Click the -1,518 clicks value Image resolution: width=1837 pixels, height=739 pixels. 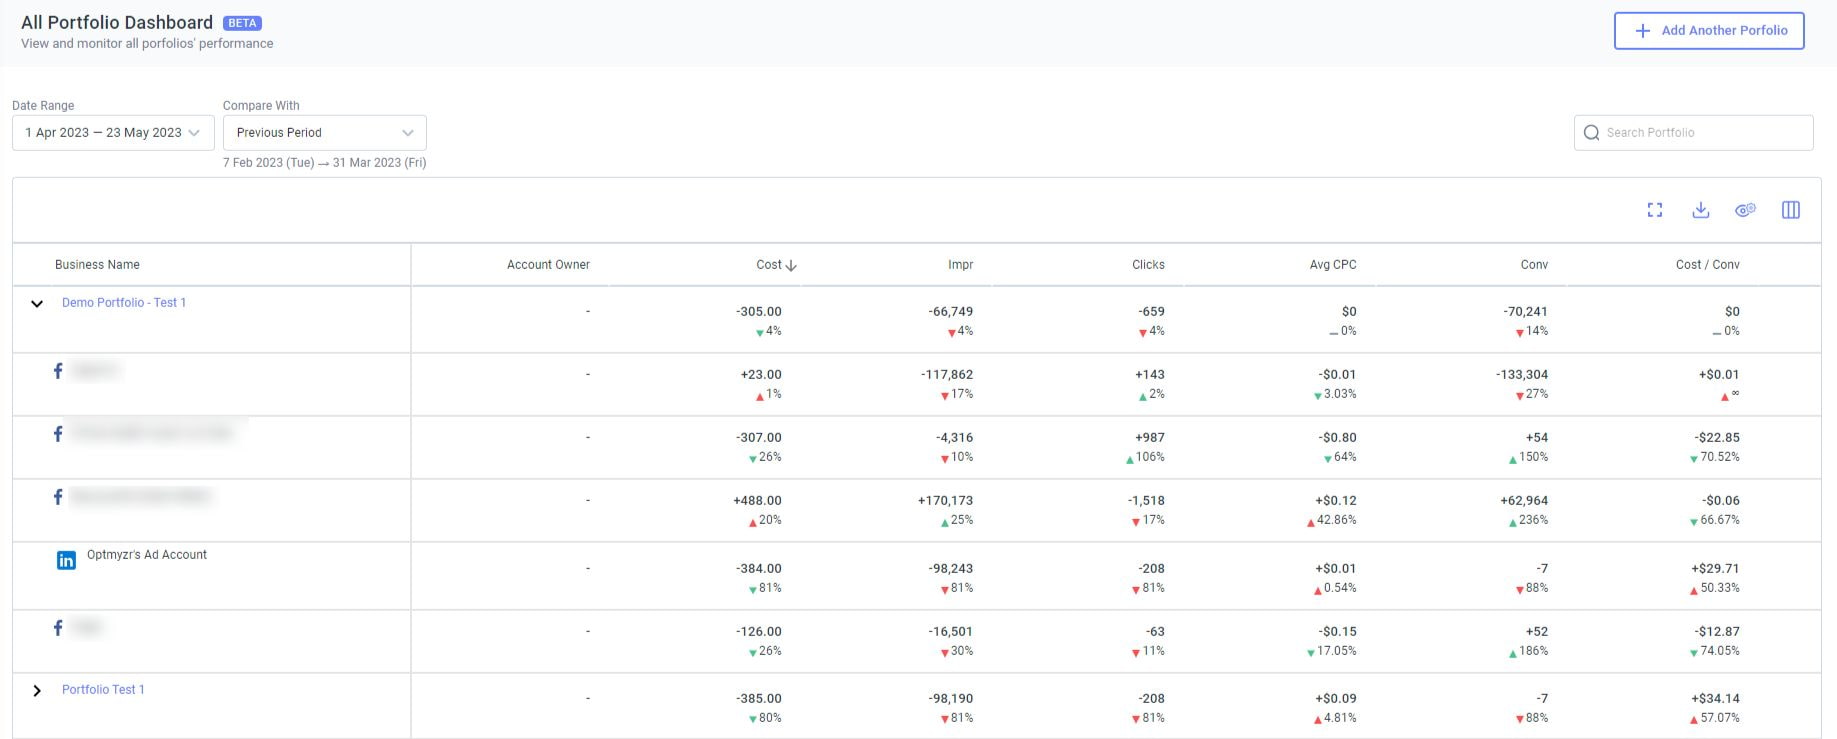1146,501
